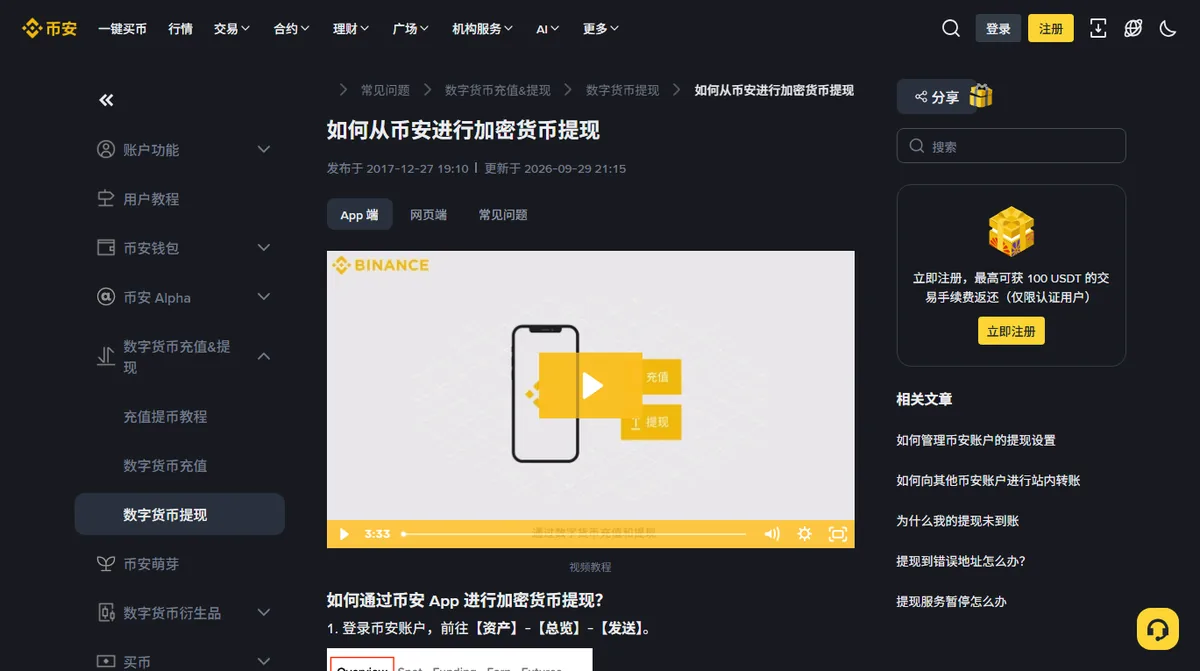Expand the 买币 chevron
Image resolution: width=1200 pixels, height=671 pixels.
[264, 661]
